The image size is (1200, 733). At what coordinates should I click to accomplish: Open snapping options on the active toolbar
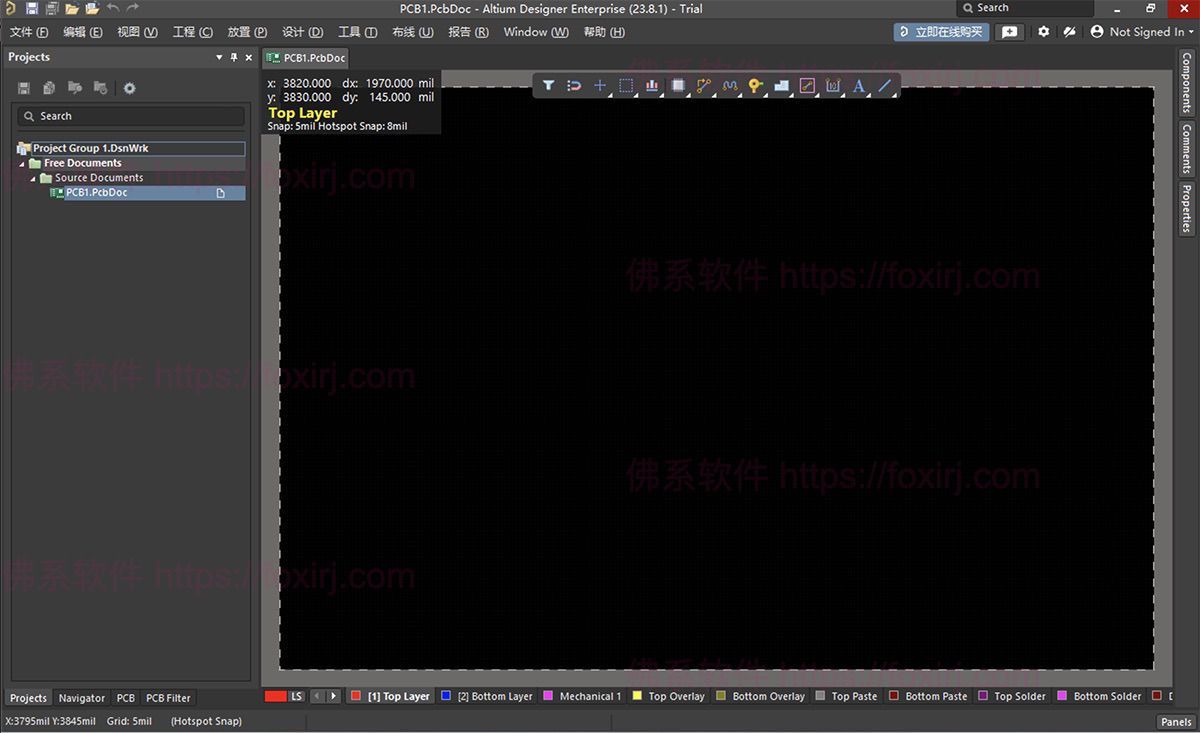[573, 86]
